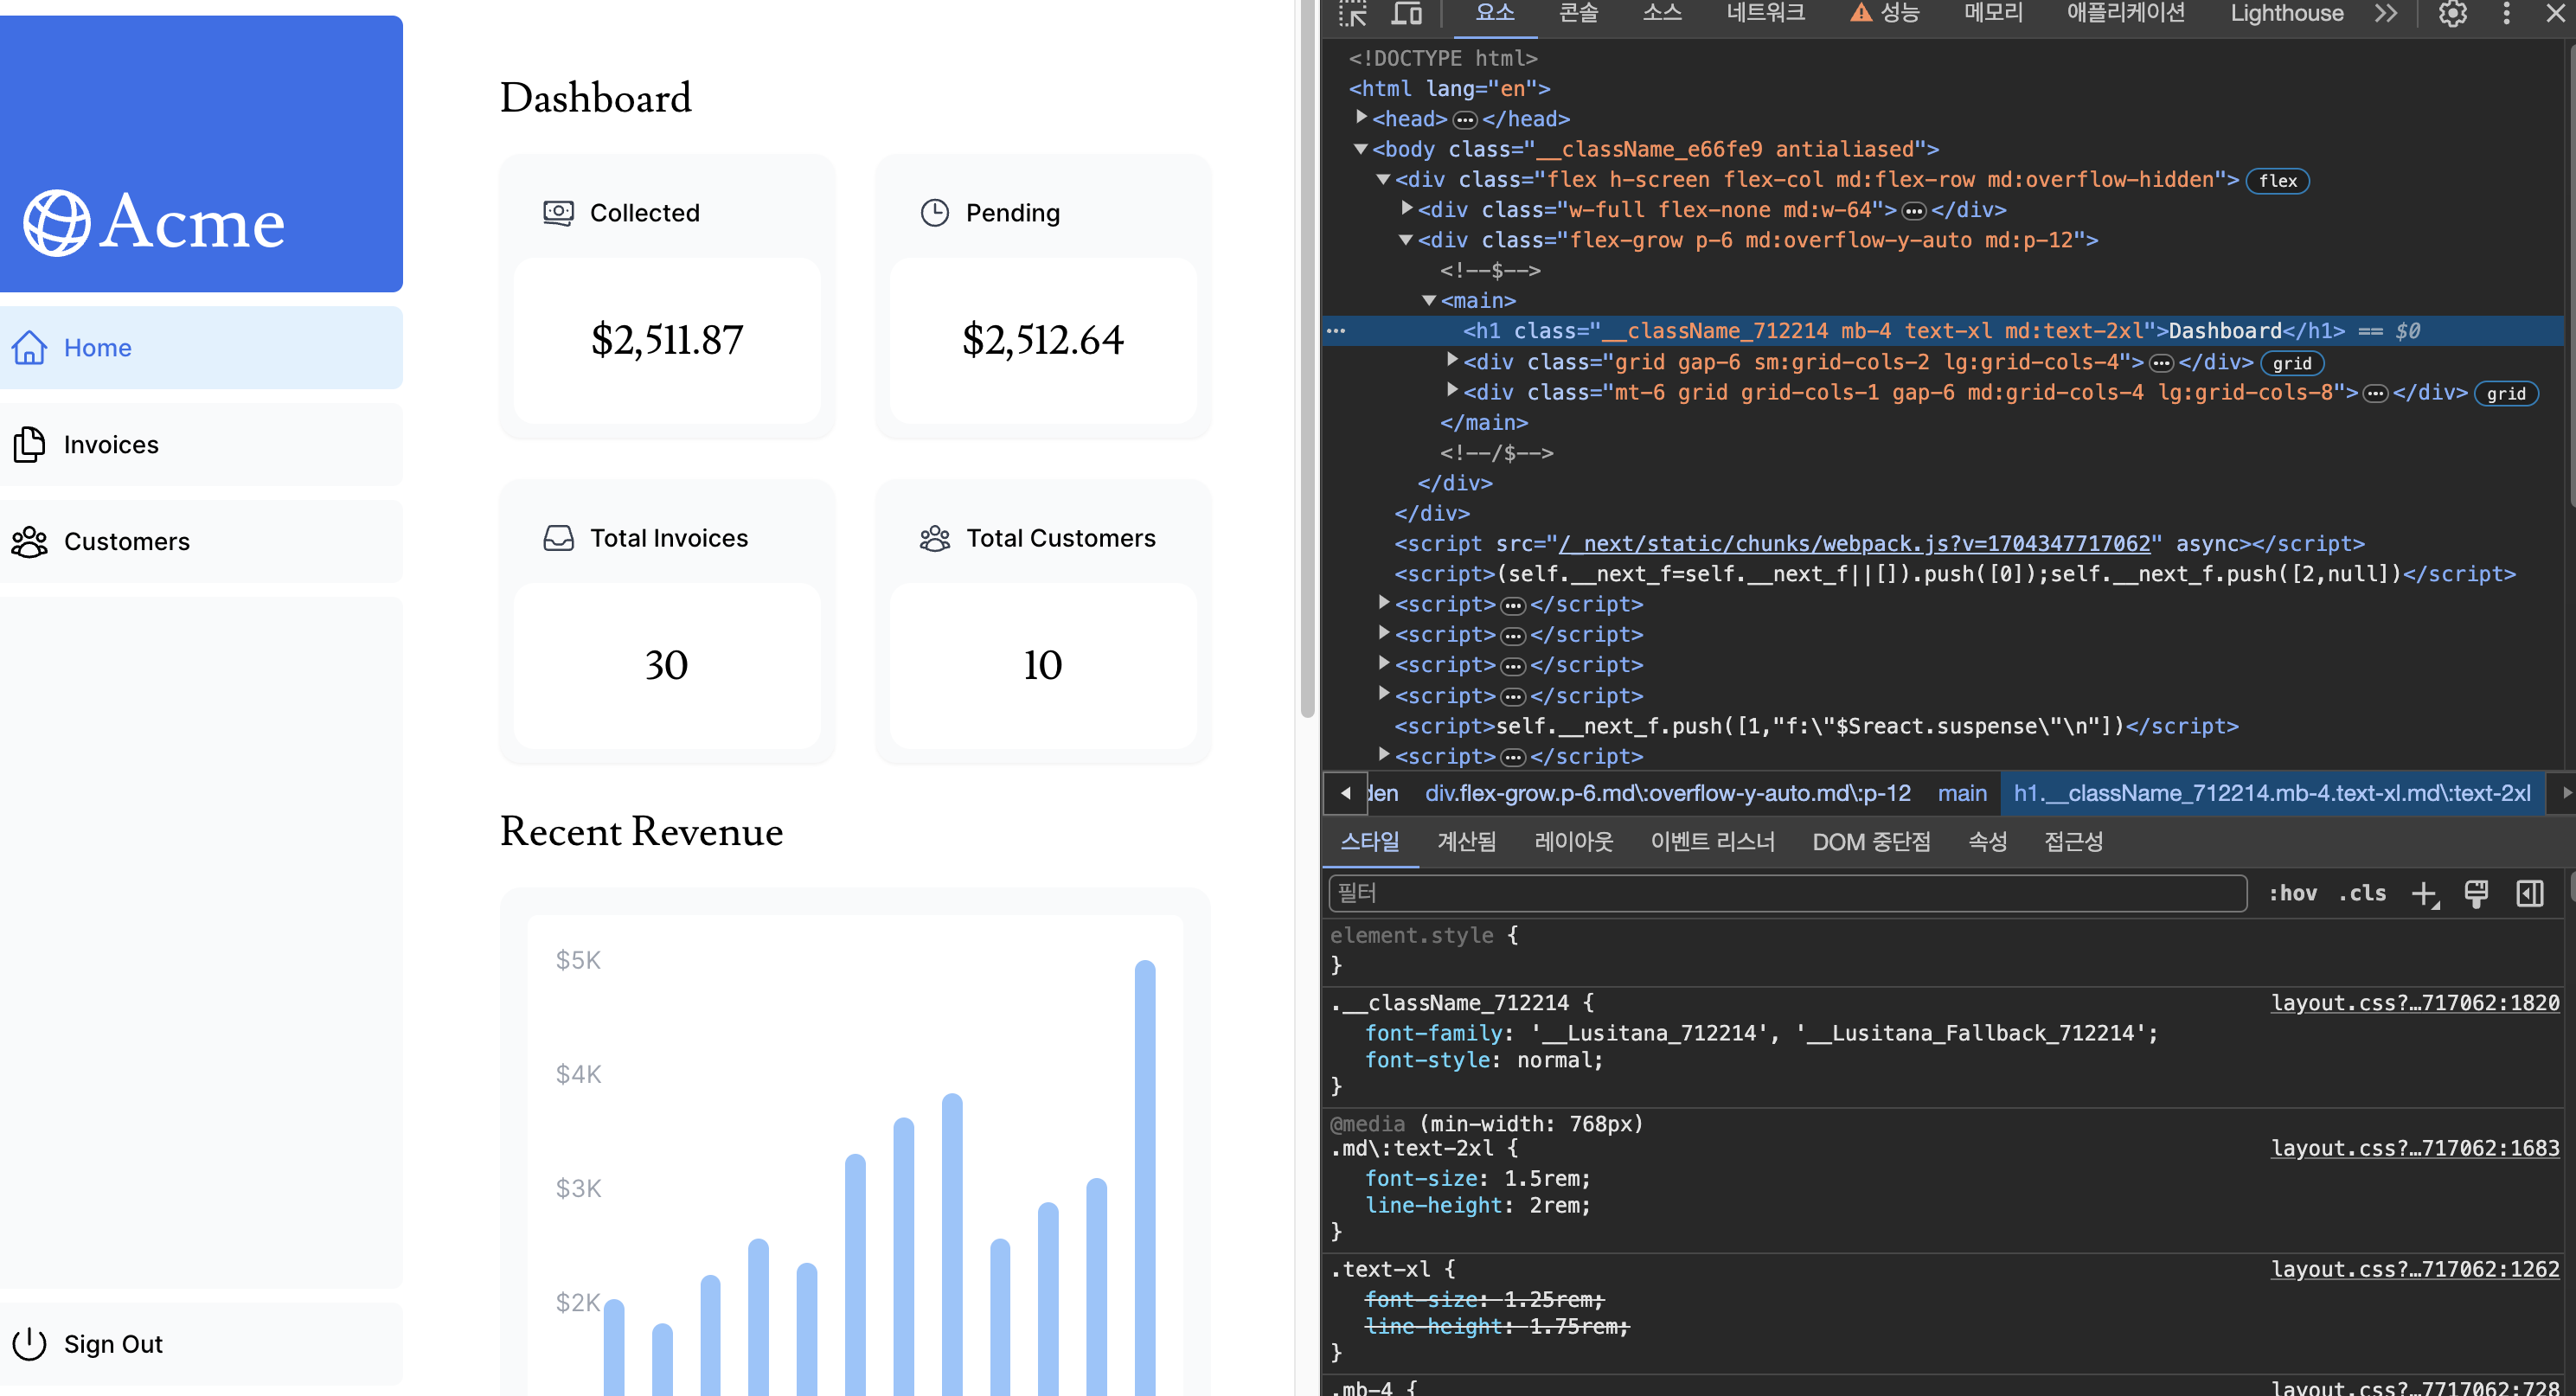
Task: Click the Invoices document icon
Action: click(x=29, y=444)
